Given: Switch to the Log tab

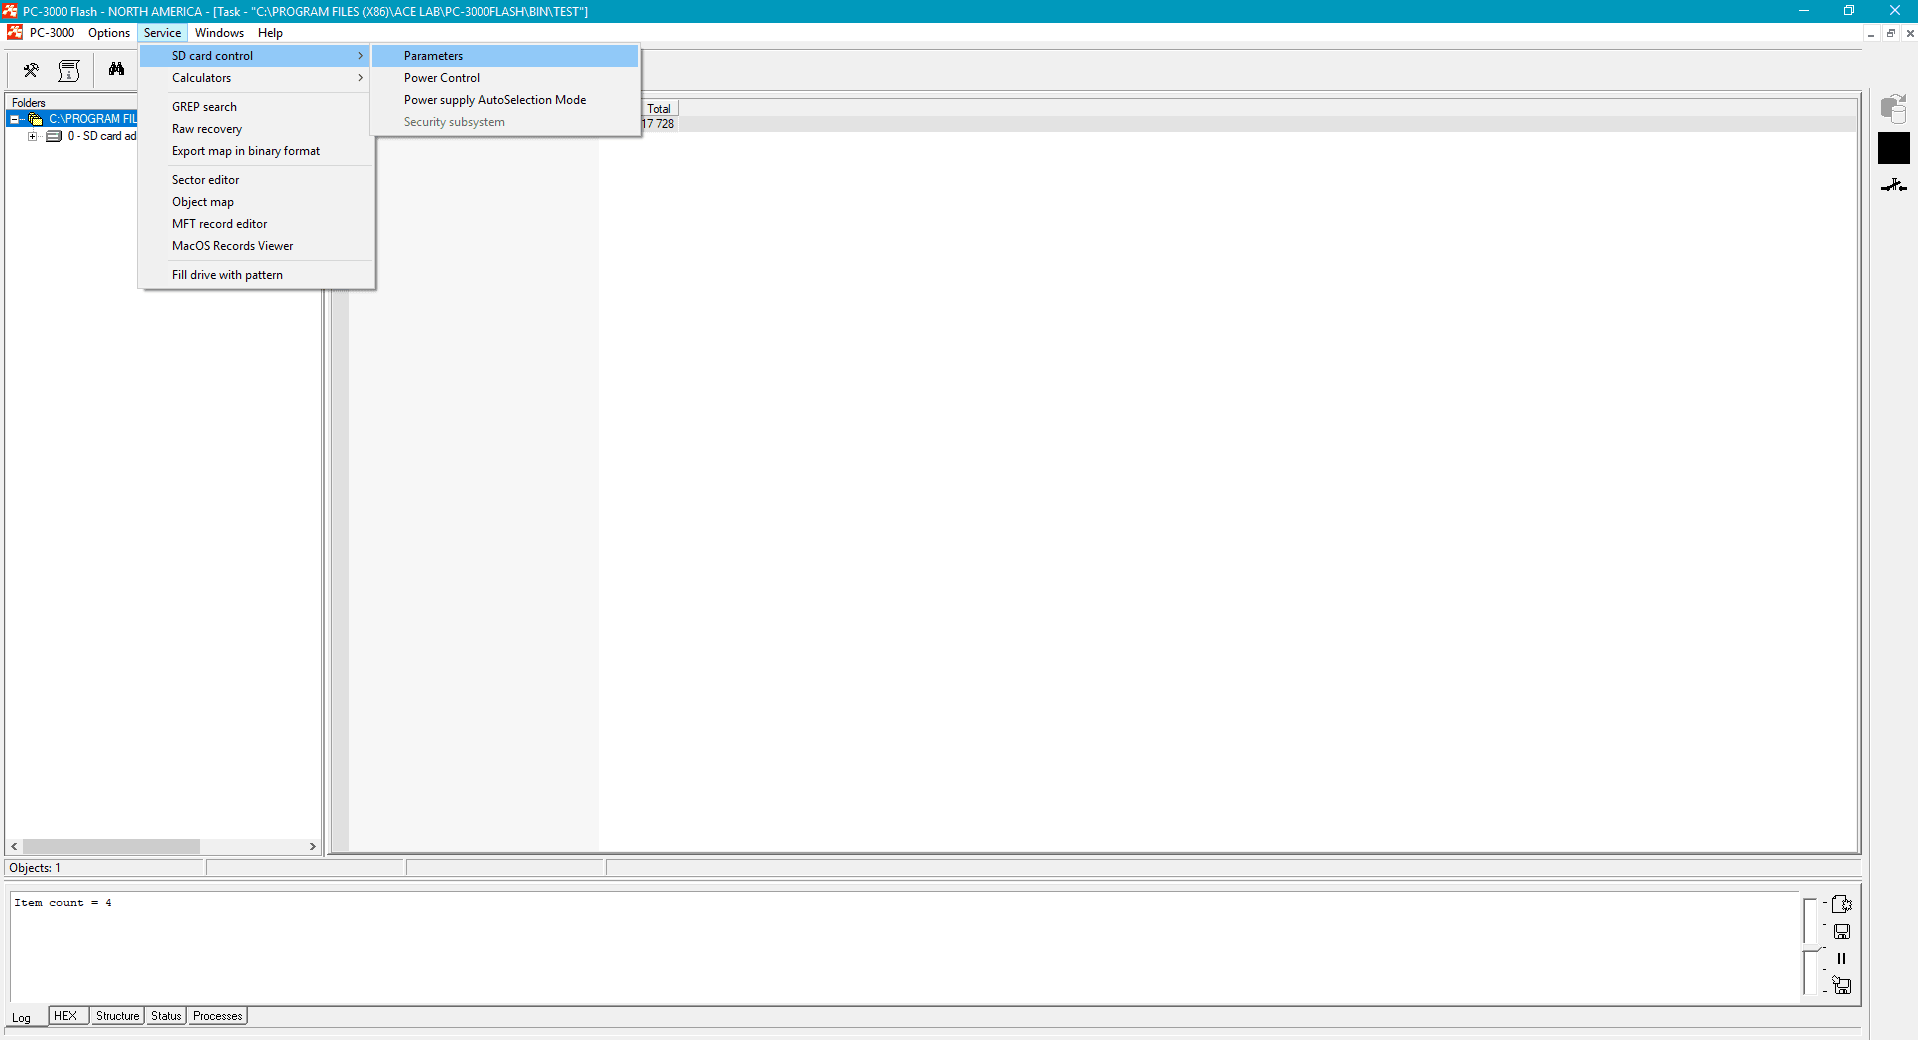Looking at the screenshot, I should coord(22,1018).
